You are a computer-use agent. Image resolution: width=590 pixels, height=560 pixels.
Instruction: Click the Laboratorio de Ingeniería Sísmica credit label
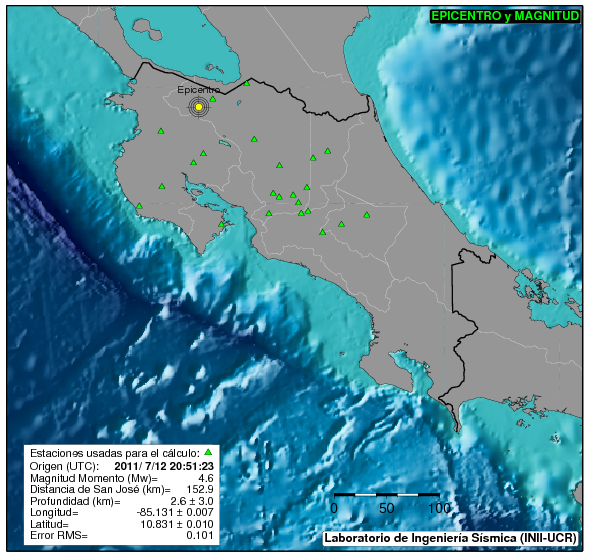tap(450, 538)
